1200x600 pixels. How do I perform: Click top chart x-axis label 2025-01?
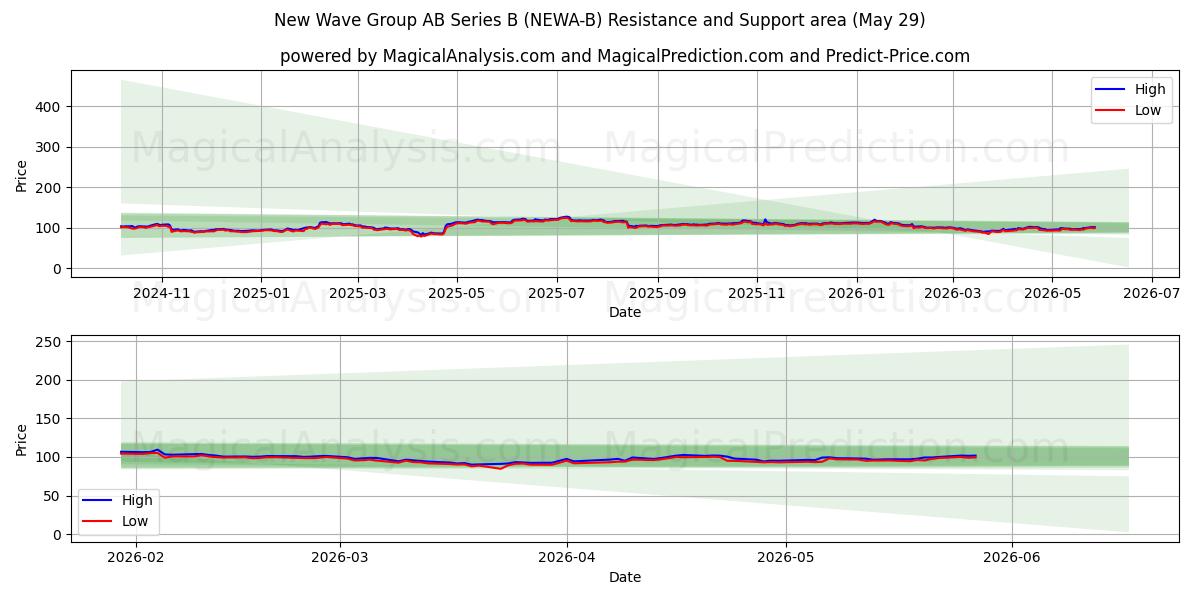261,294
